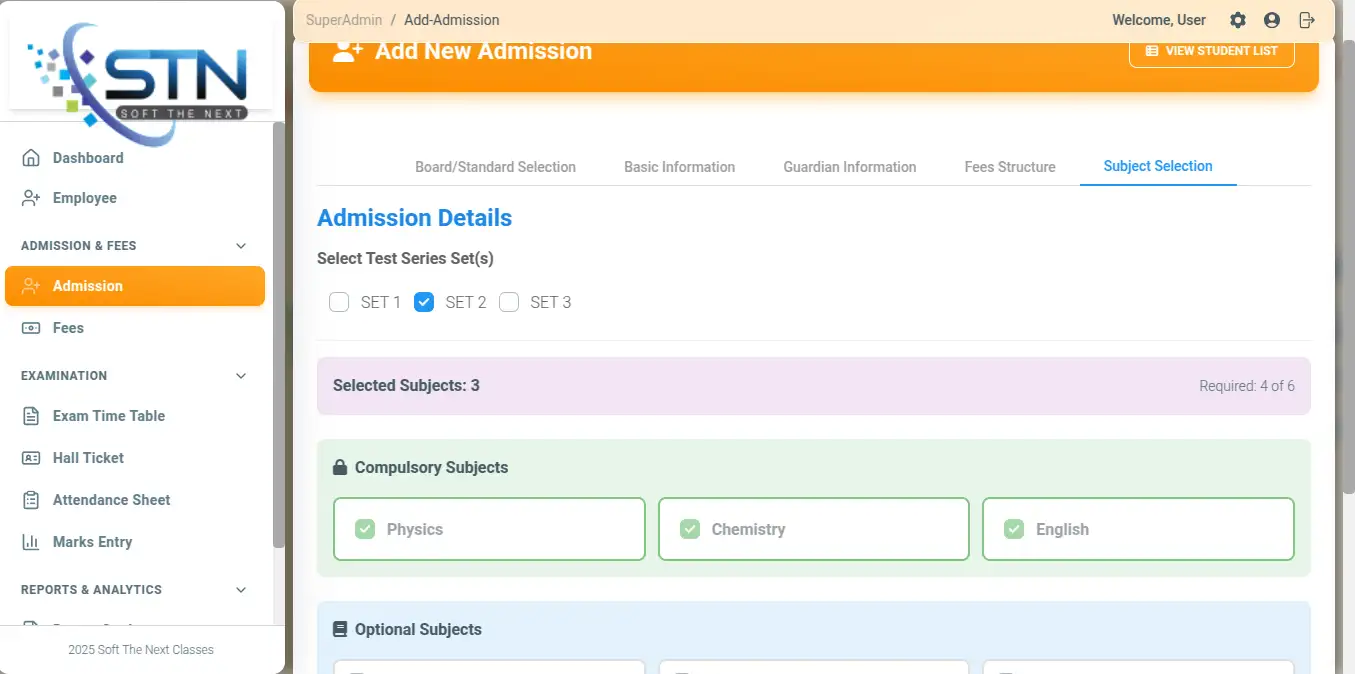1355x674 pixels.
Task: Click the Fees money icon
Action: tap(31, 328)
